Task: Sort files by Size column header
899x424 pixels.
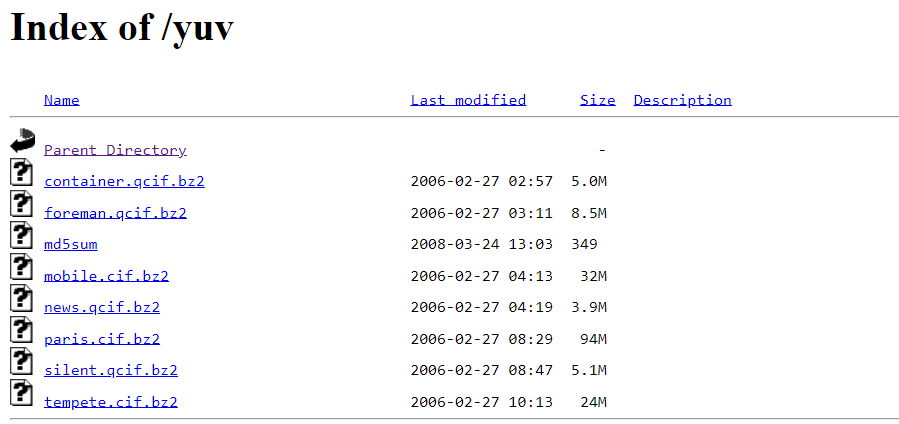Action: point(597,100)
